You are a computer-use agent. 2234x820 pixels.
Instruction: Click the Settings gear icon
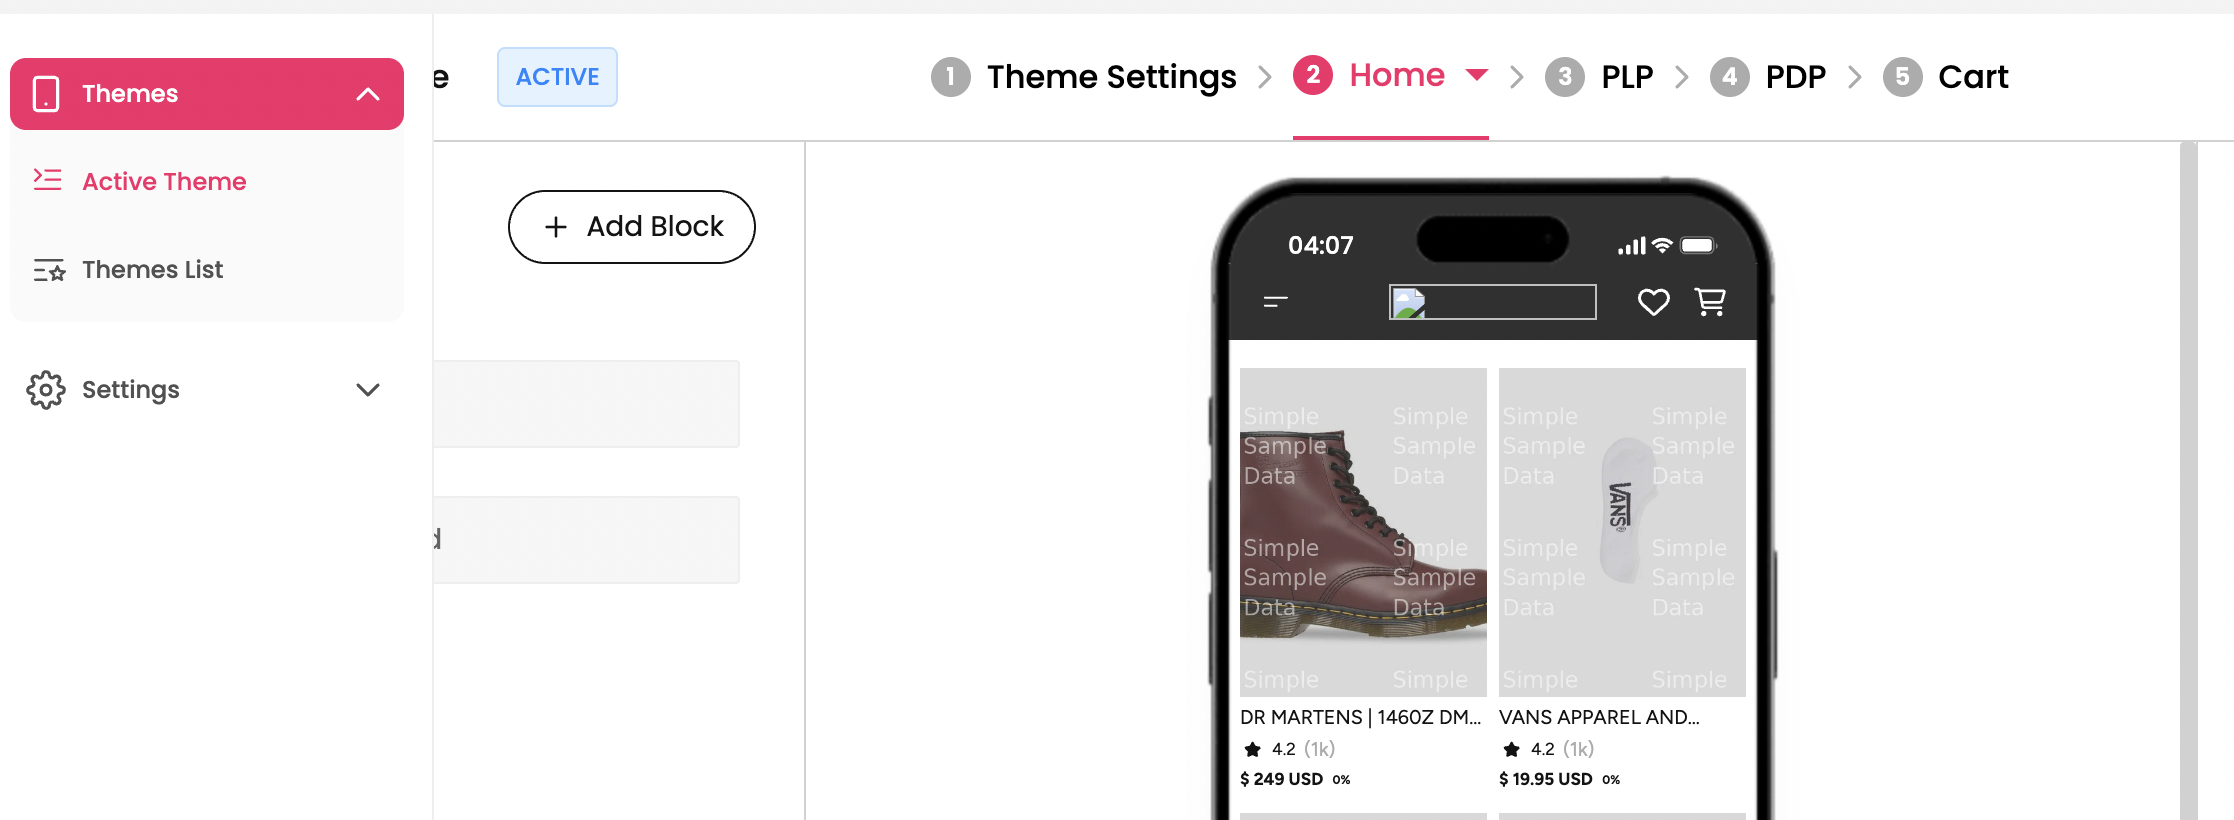pos(46,390)
